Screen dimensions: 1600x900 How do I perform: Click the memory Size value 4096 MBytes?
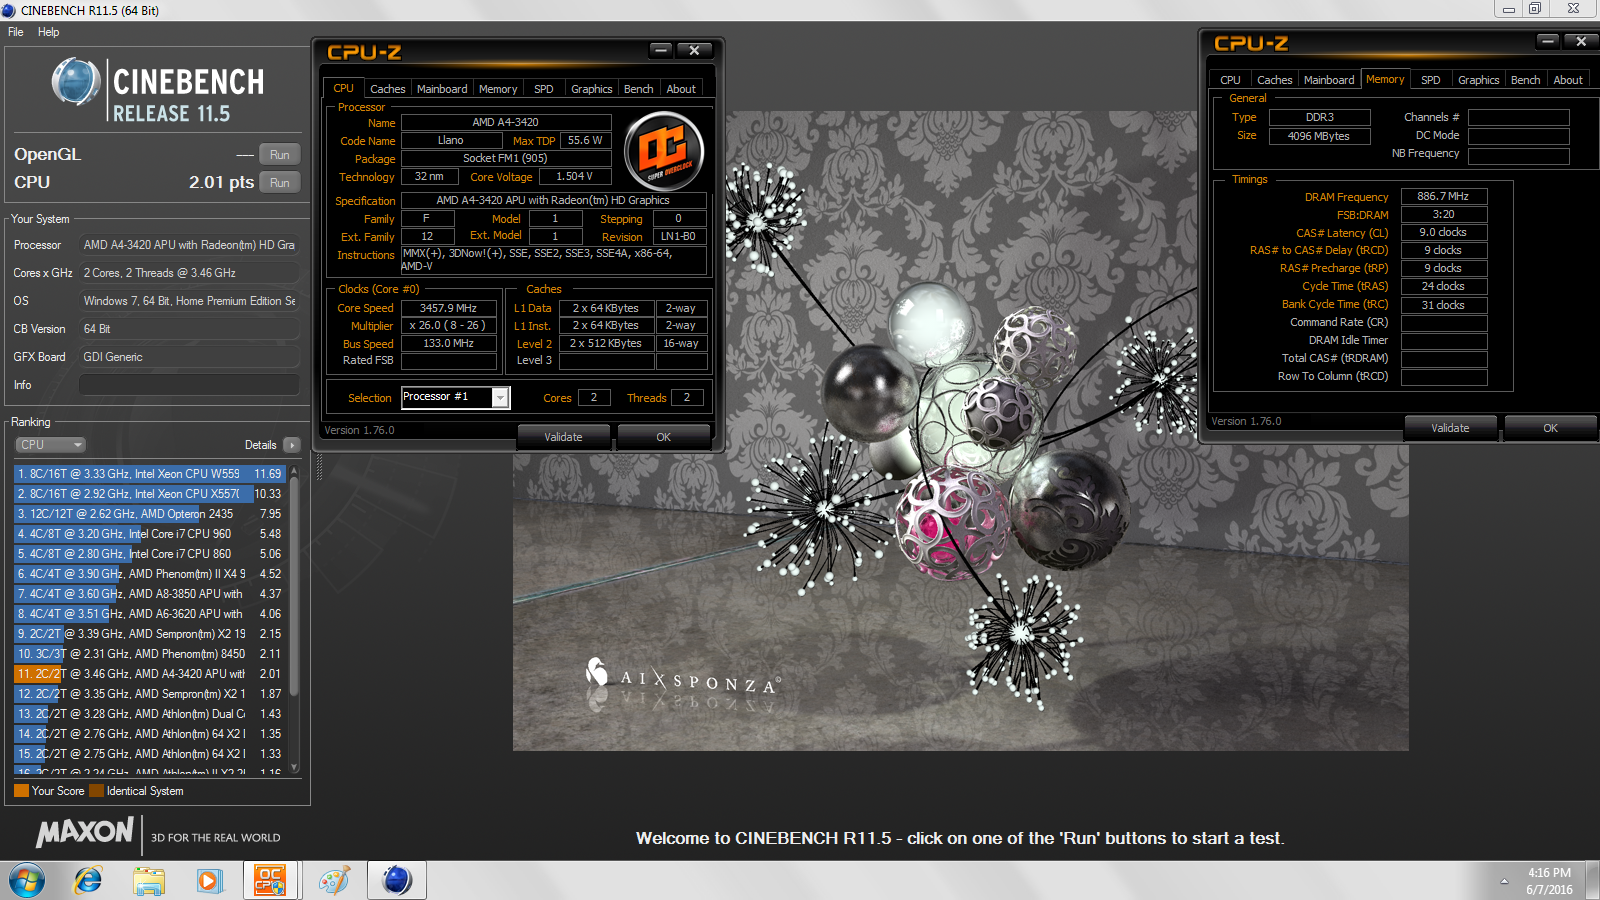click(x=1319, y=136)
